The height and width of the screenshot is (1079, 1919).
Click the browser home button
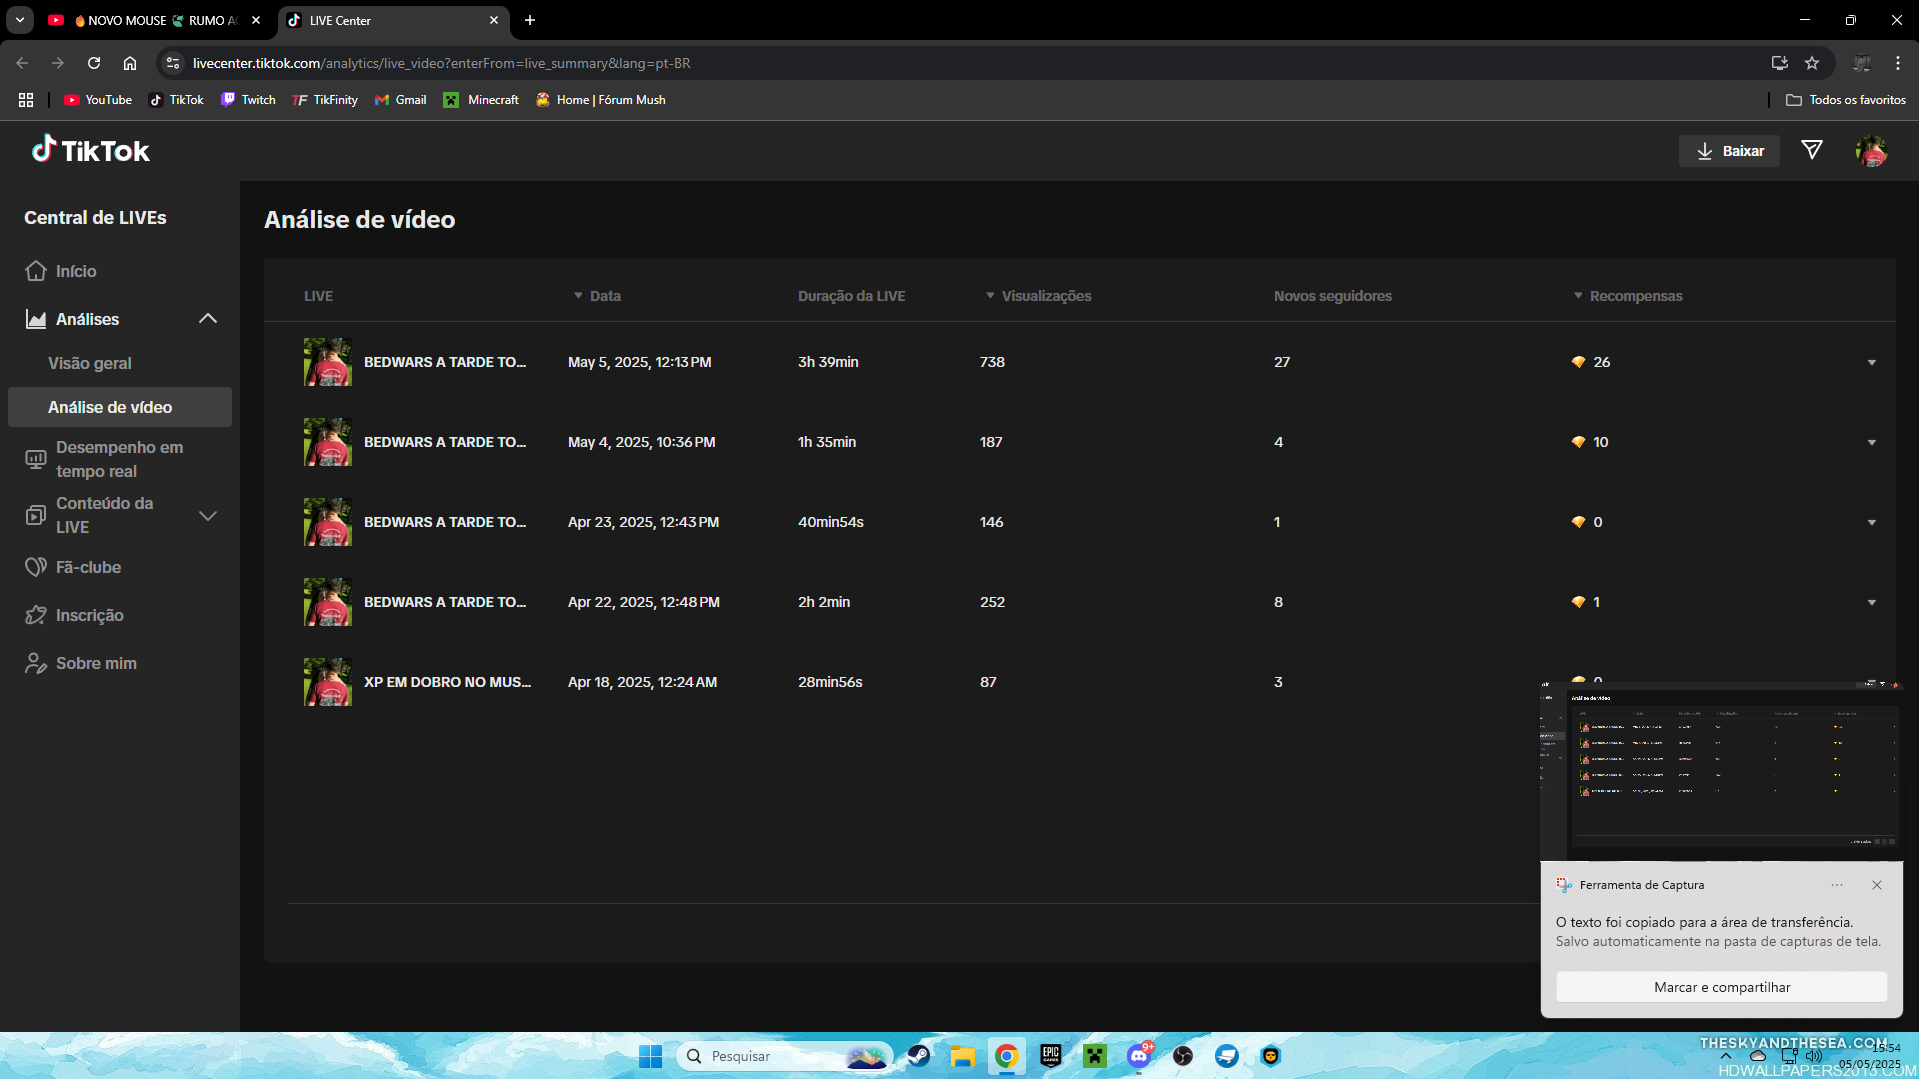[x=130, y=63]
